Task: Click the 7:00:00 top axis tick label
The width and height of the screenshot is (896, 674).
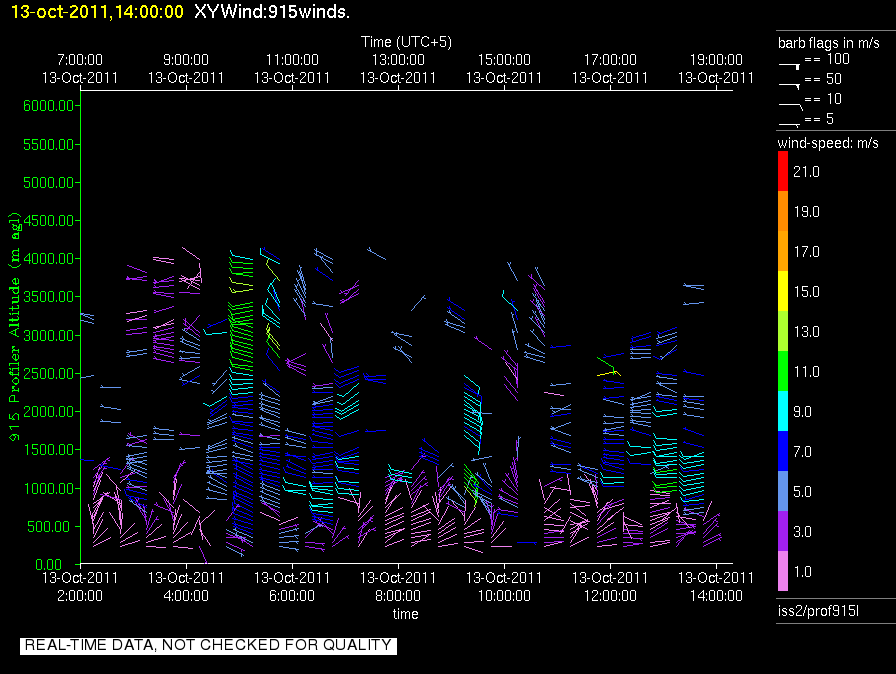Action: (x=80, y=60)
